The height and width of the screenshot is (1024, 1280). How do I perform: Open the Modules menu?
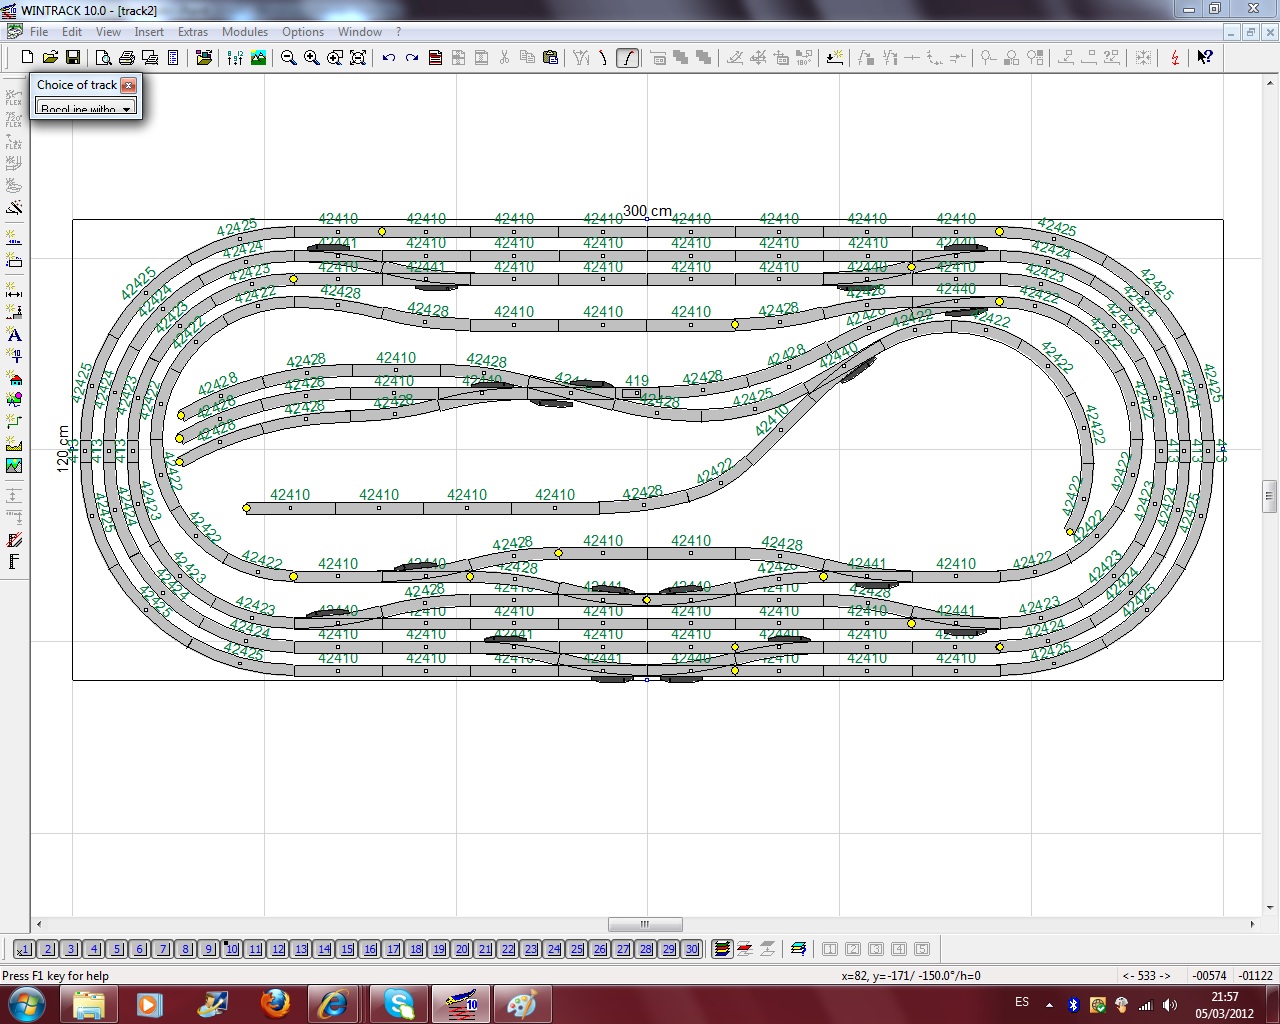click(x=245, y=32)
